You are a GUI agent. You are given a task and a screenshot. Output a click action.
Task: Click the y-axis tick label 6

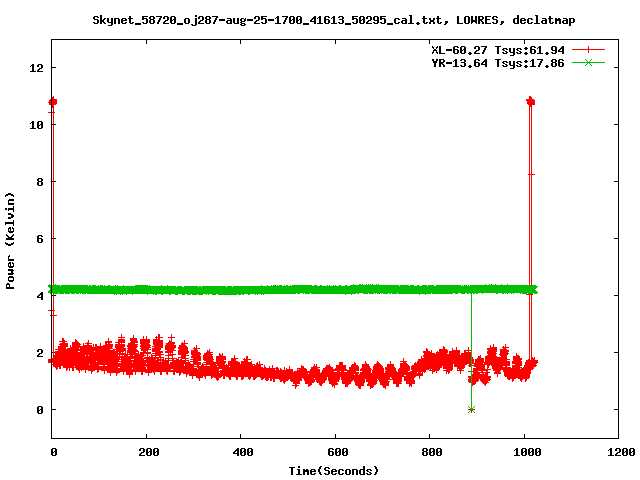40,239
